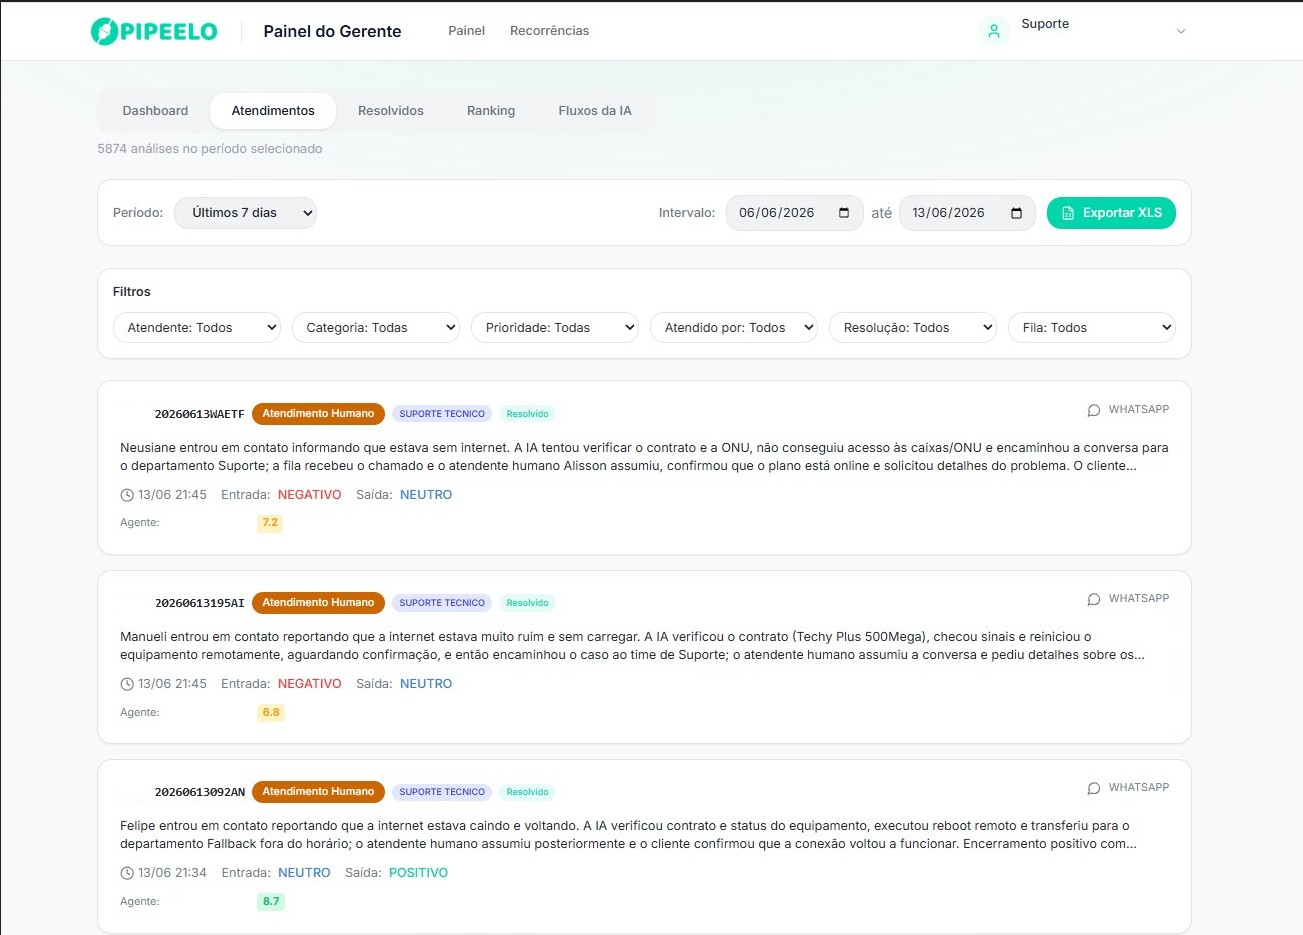Click WhatsApp chat icon on ticket 20260613195AI
This screenshot has width=1303, height=935.
point(1094,599)
